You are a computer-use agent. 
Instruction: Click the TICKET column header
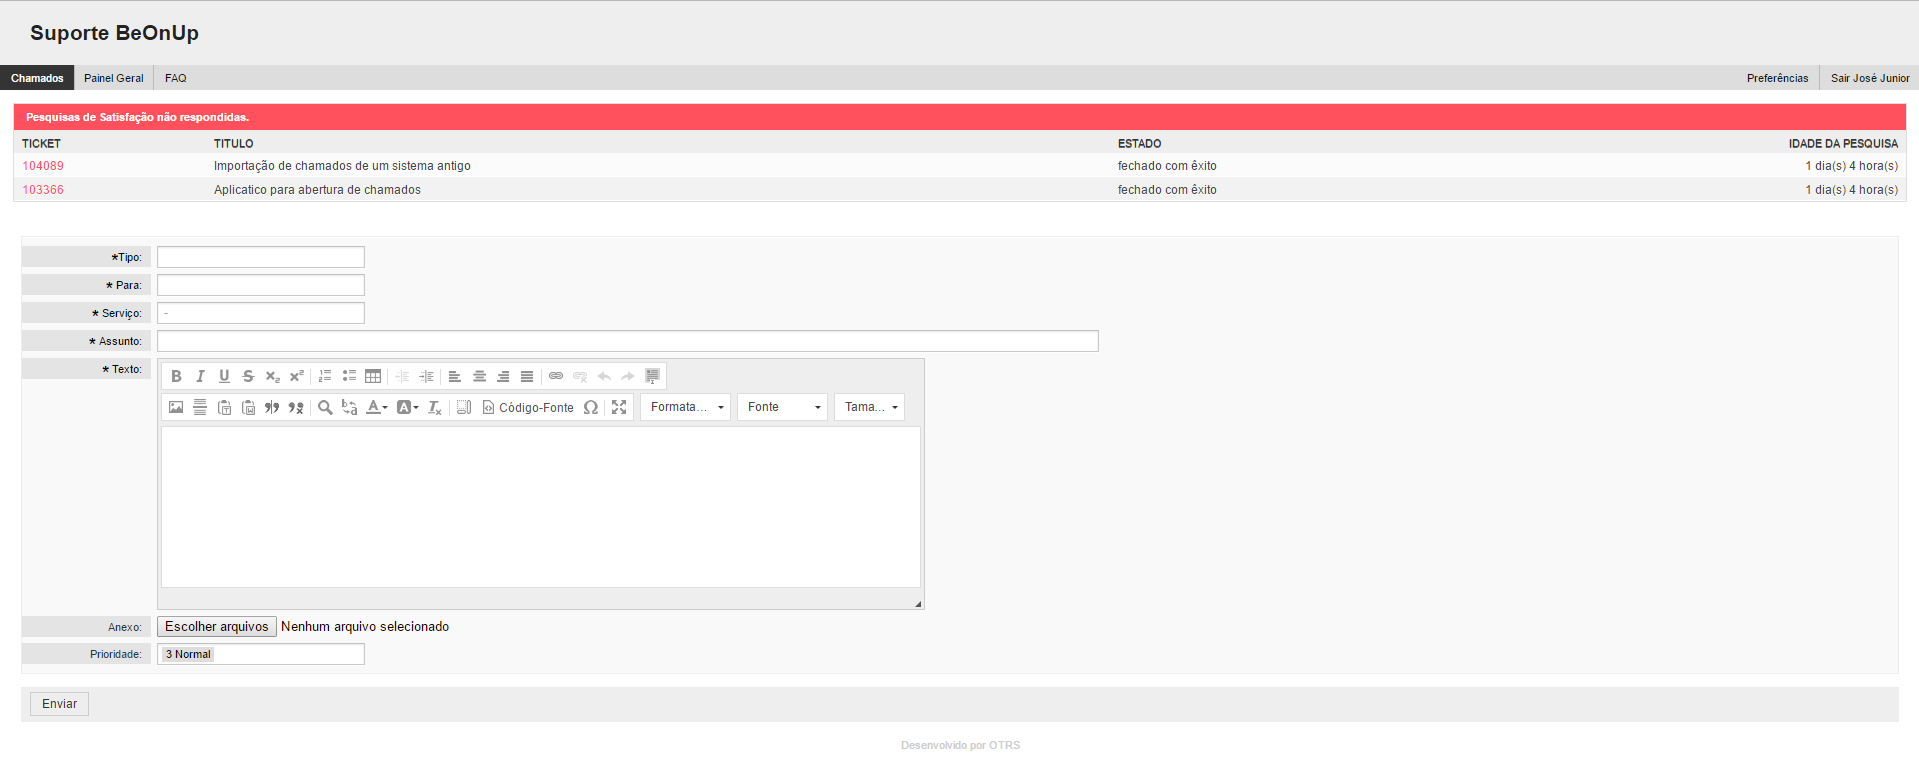pyautogui.click(x=41, y=144)
